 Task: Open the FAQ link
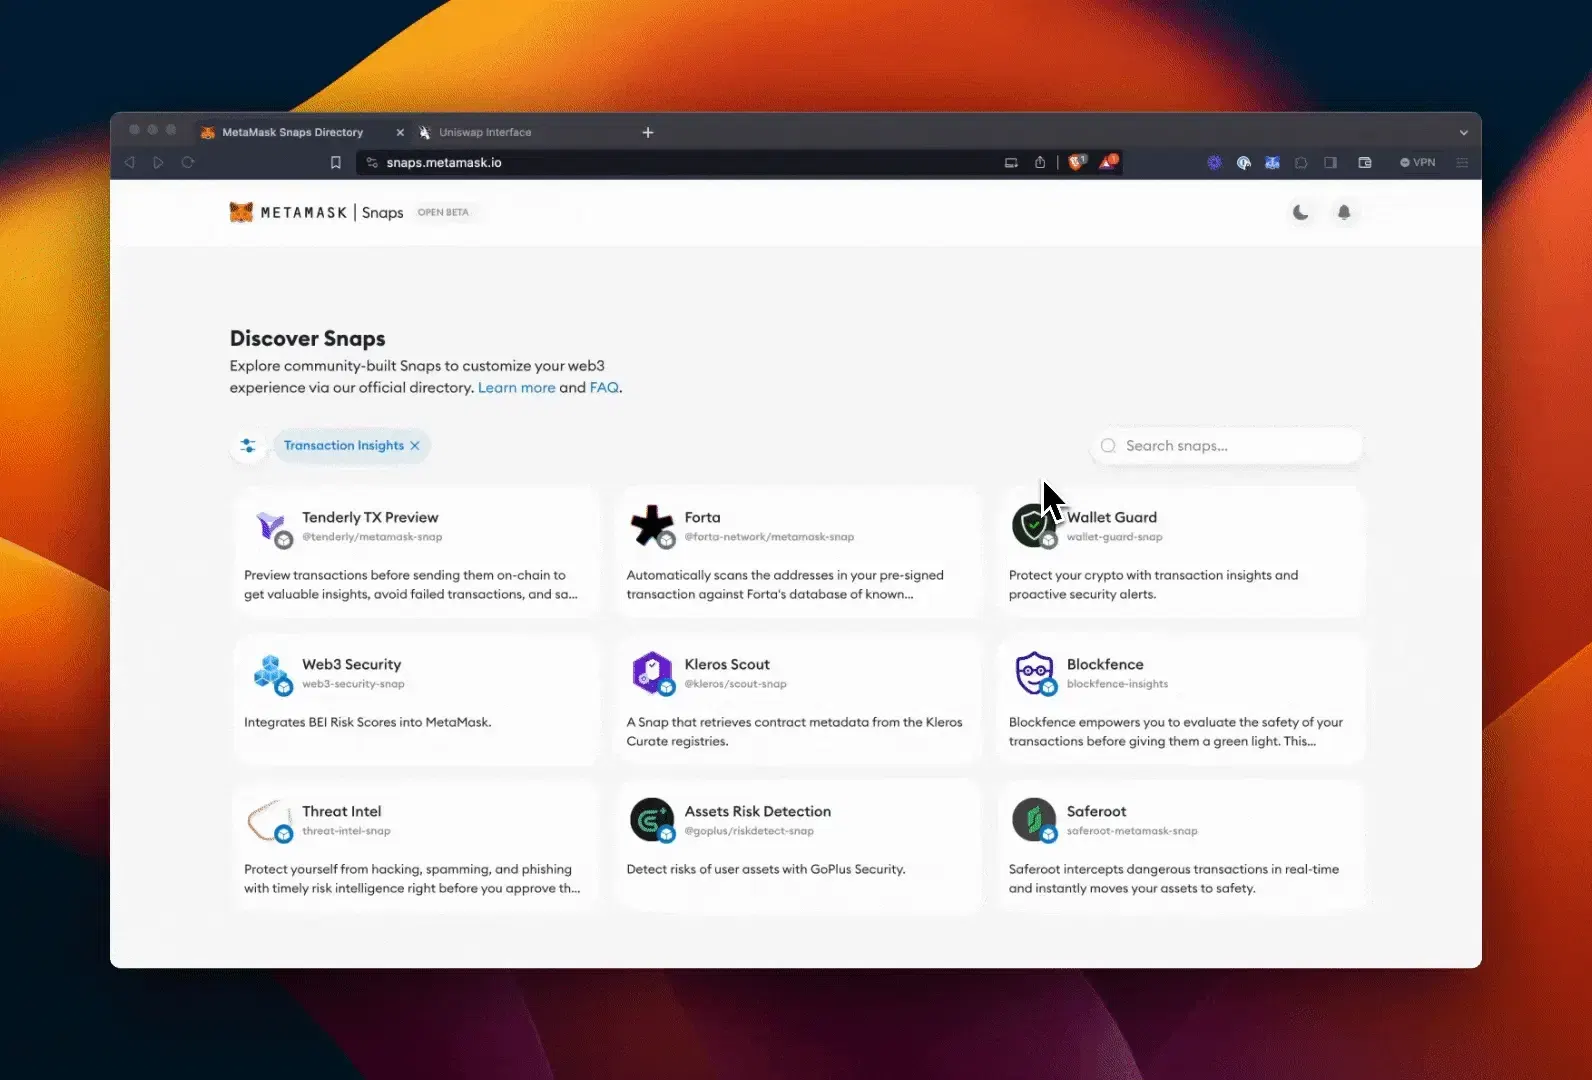click(x=604, y=388)
